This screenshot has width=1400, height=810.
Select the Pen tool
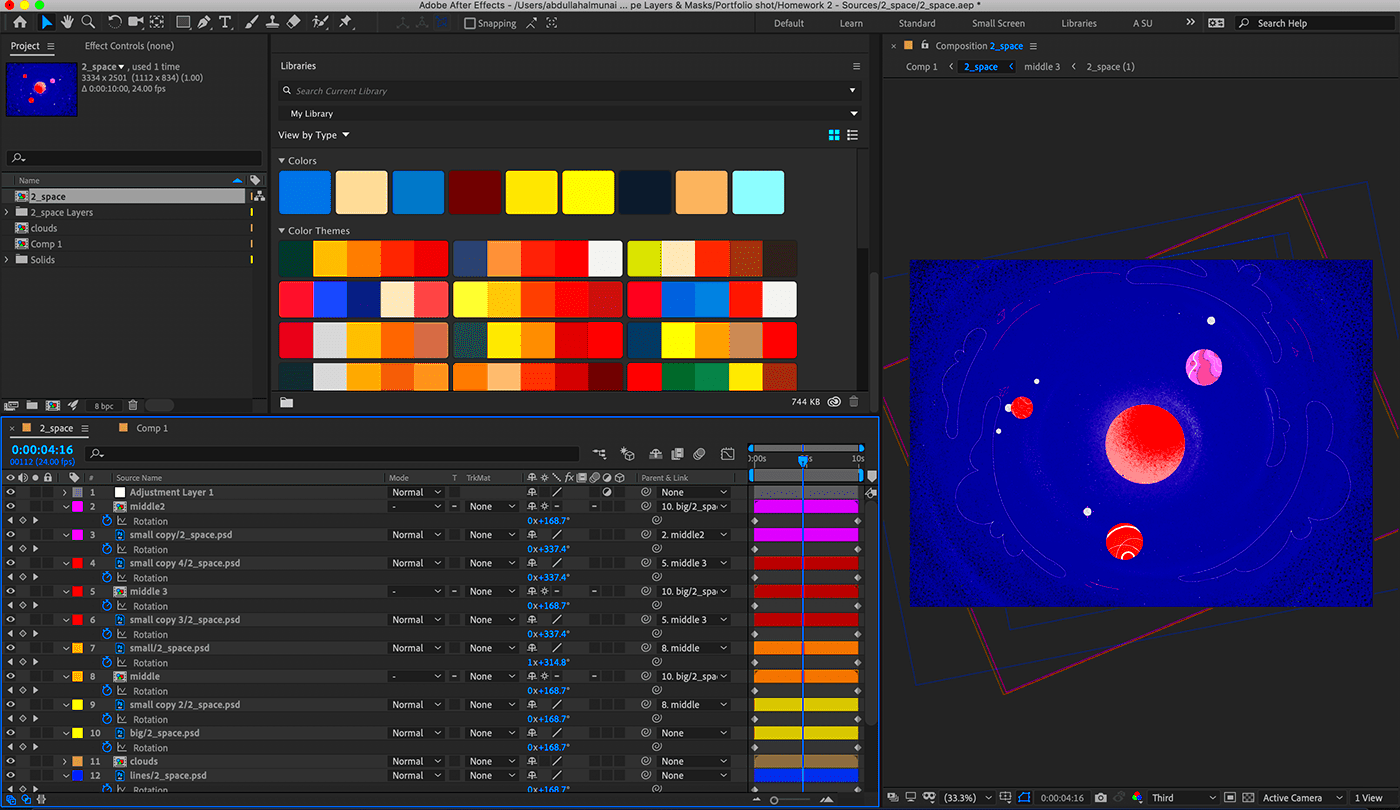point(204,22)
